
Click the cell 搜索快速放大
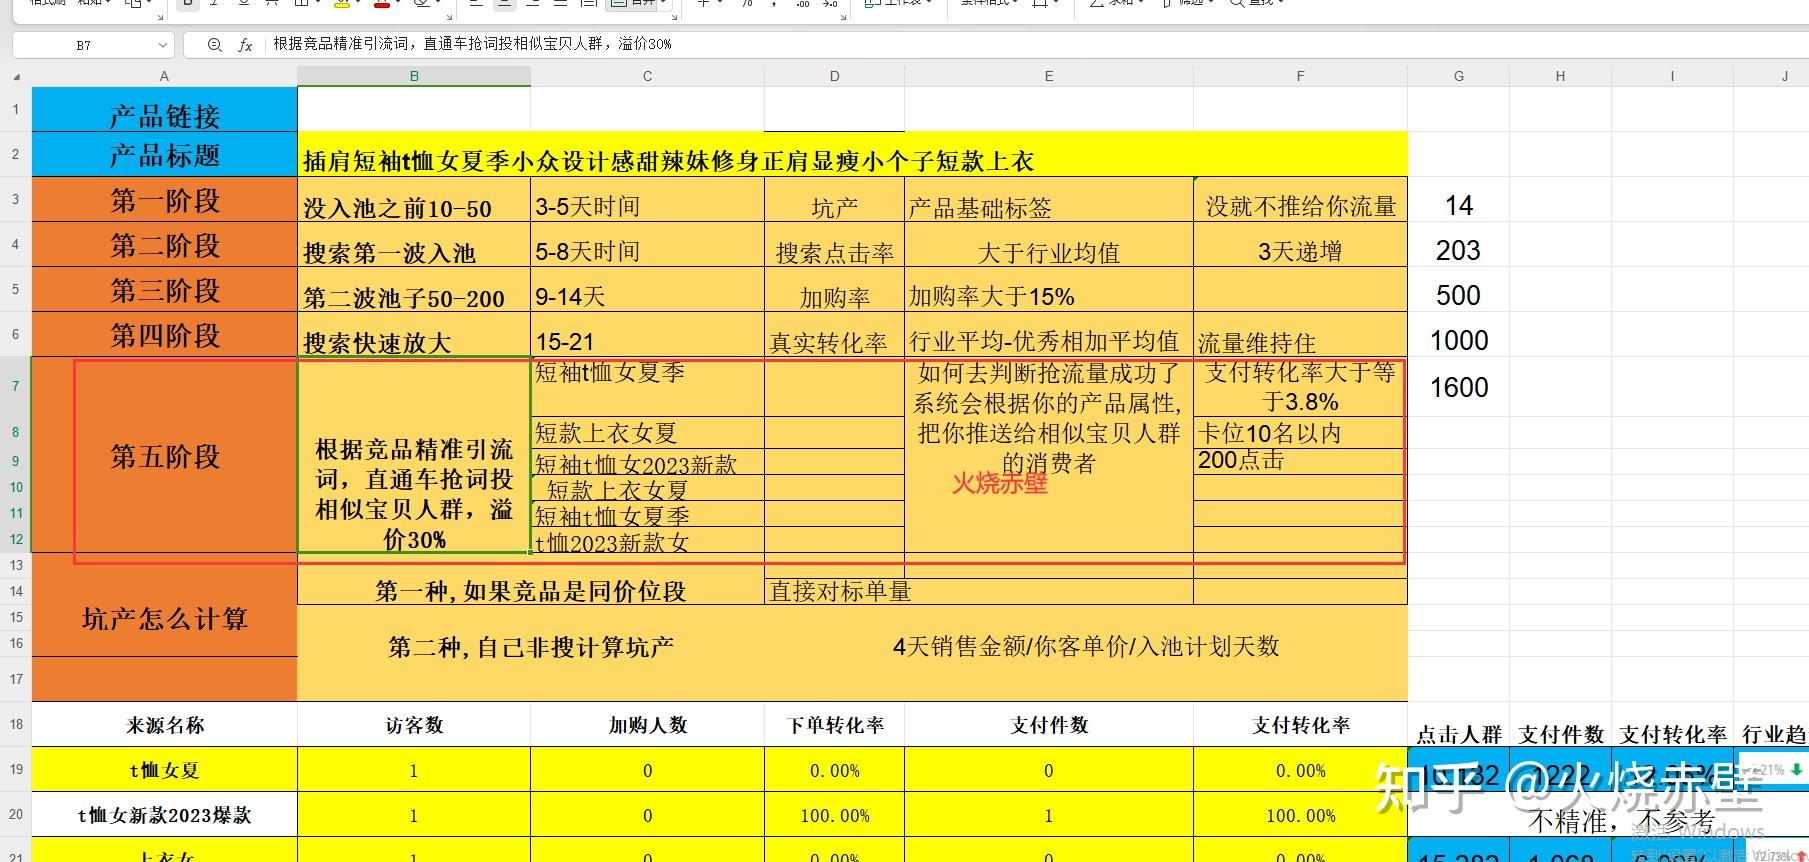(x=414, y=335)
